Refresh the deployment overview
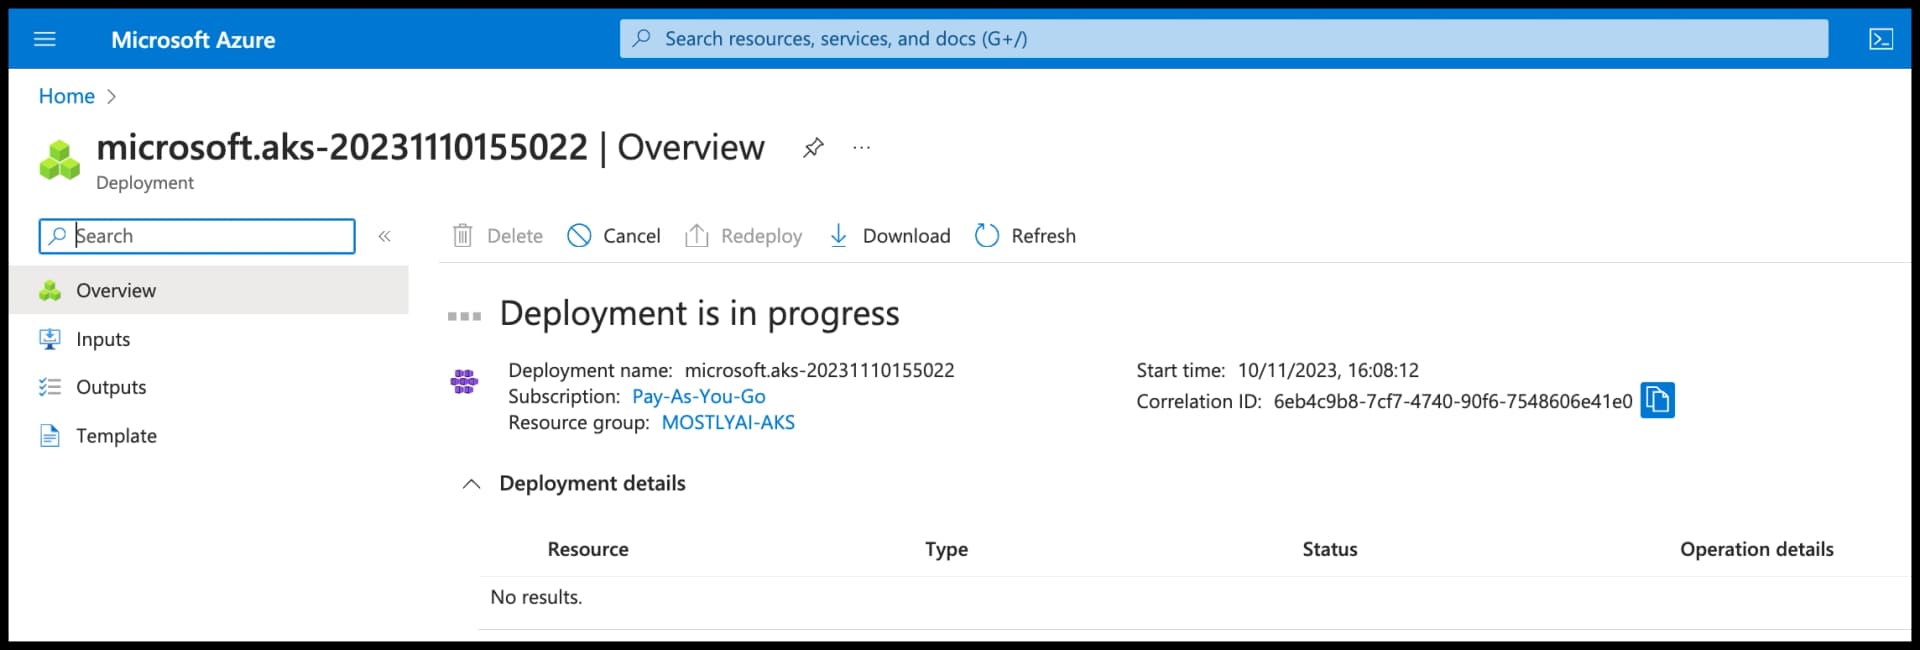Screen dimensions: 1920x650 coord(1025,236)
